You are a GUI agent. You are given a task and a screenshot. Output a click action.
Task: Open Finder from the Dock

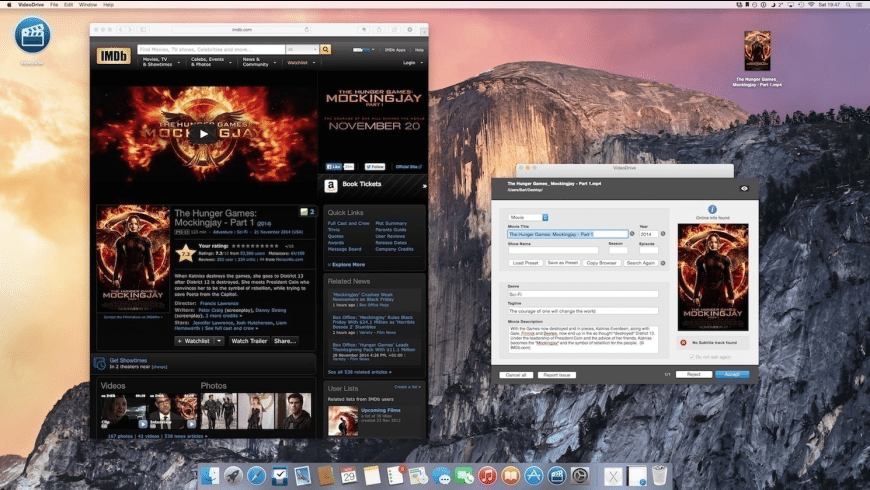(x=210, y=476)
